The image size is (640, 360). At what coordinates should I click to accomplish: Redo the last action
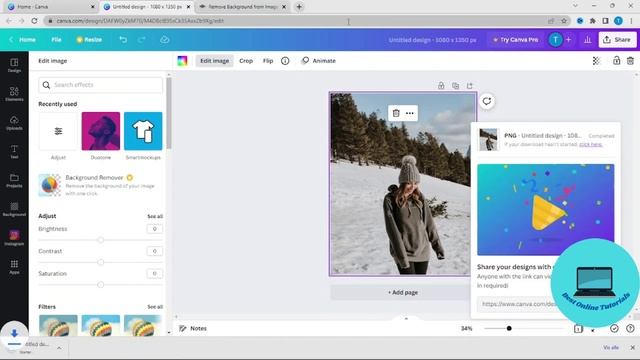[142, 40]
